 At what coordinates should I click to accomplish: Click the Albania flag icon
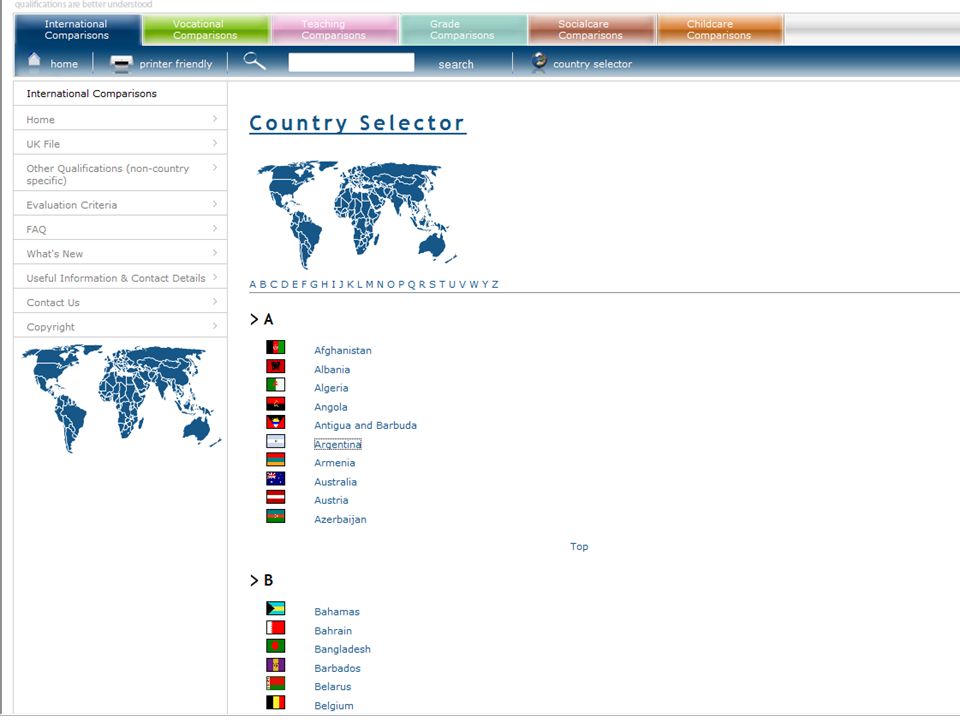[x=276, y=367]
